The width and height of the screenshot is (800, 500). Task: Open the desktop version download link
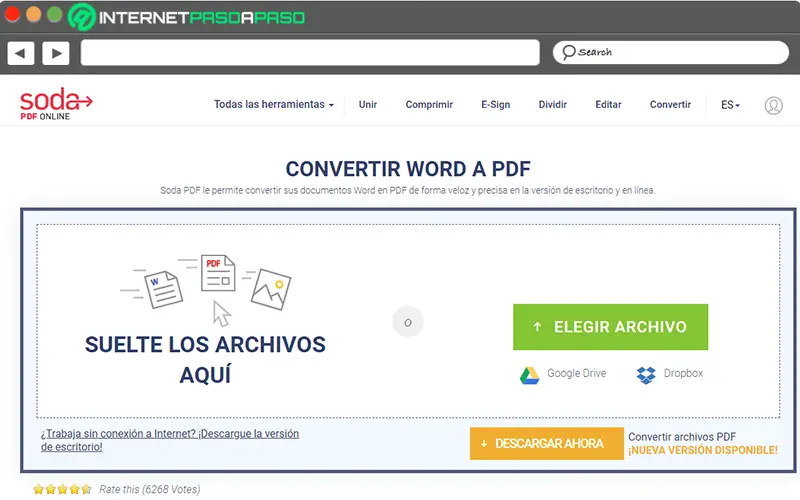[x=170, y=440]
